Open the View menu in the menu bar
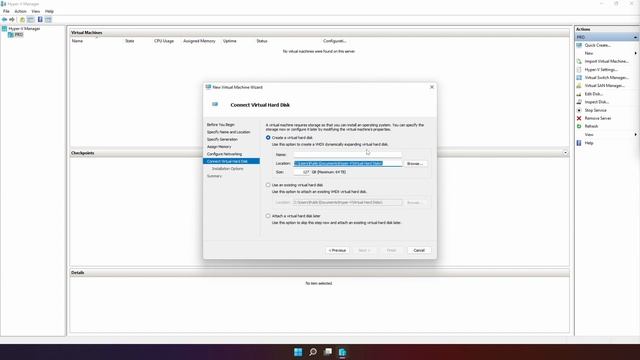640x360 pixels. pos(36,11)
